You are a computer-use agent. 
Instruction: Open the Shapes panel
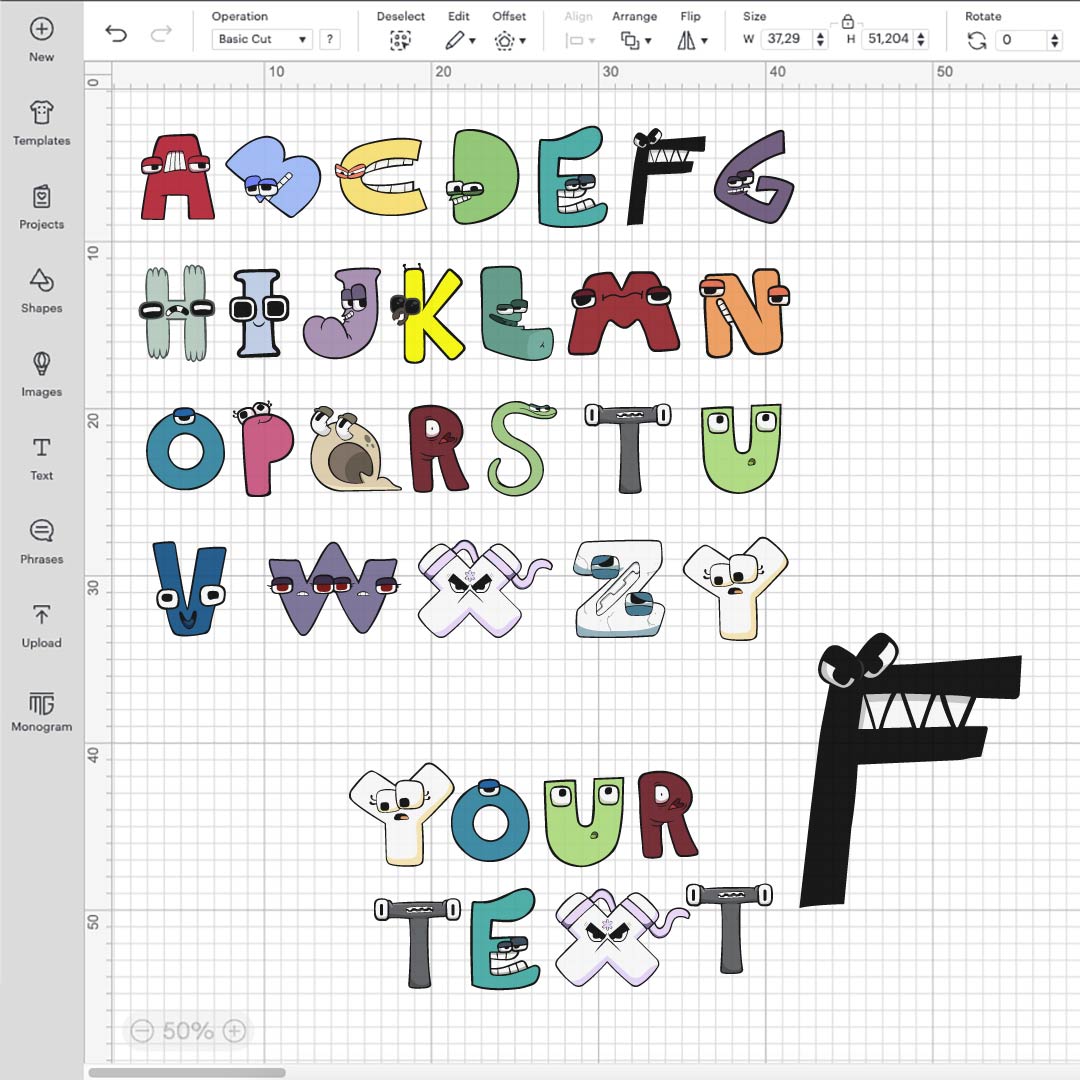click(x=41, y=280)
